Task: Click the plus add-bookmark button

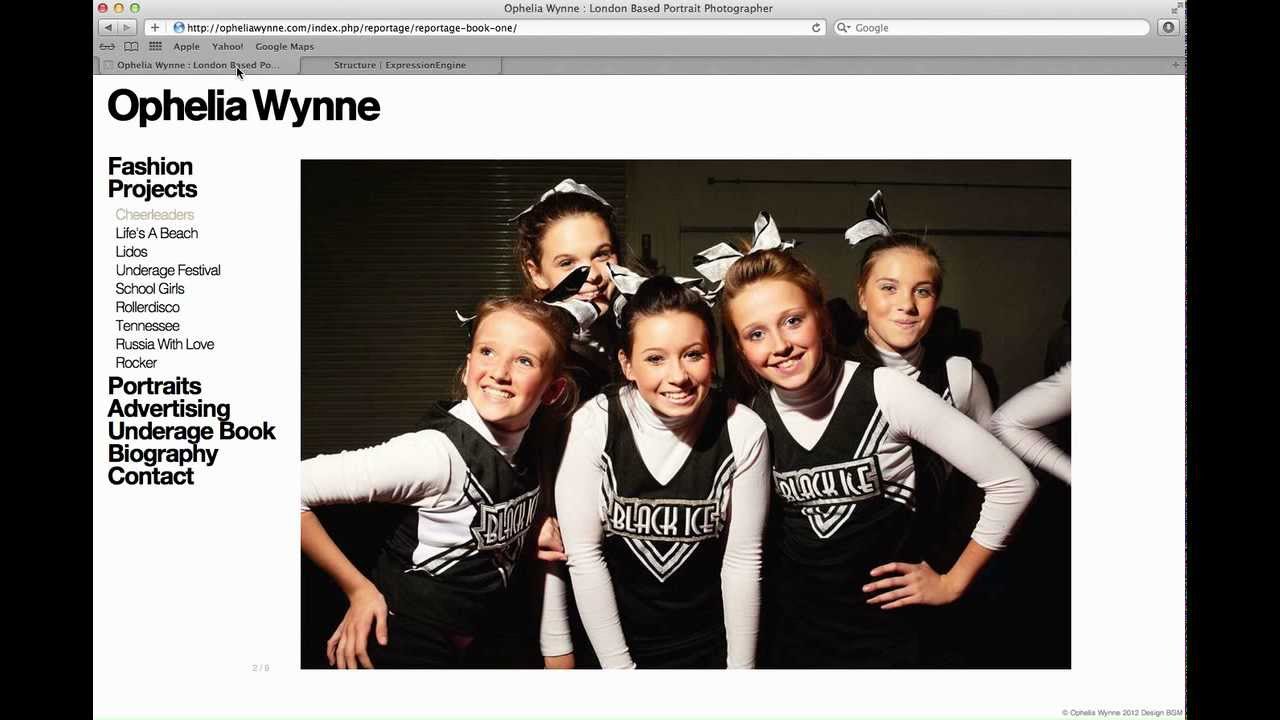Action: pyautogui.click(x=154, y=28)
